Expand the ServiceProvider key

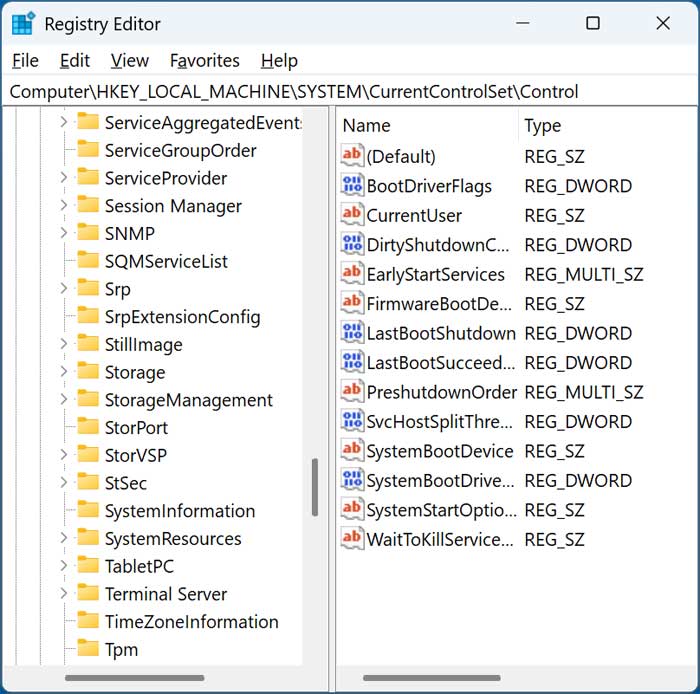point(64,178)
